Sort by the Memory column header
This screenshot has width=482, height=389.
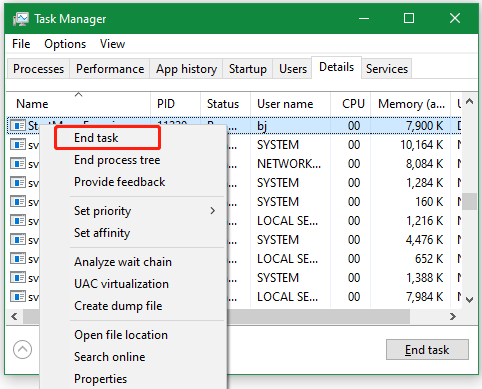click(x=411, y=104)
